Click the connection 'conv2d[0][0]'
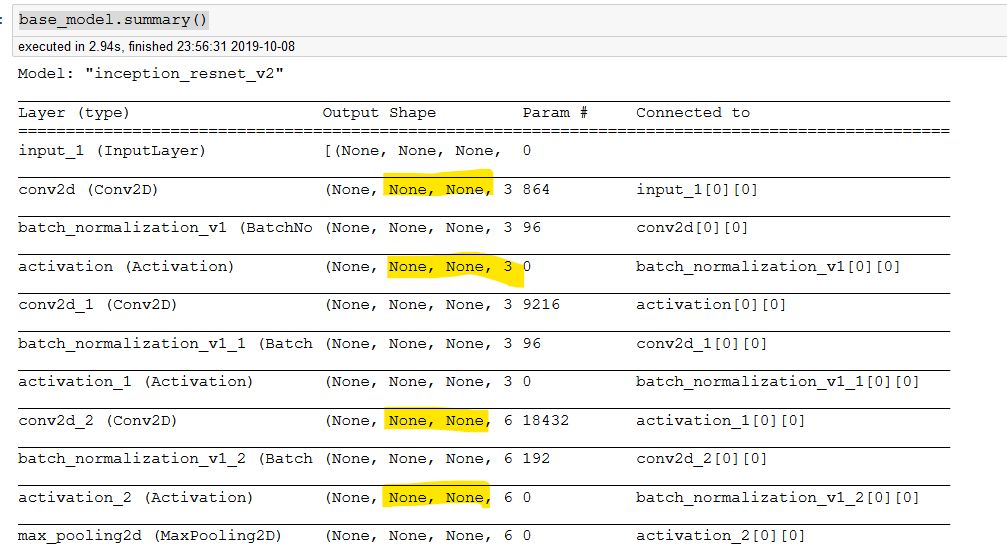 click(x=692, y=228)
